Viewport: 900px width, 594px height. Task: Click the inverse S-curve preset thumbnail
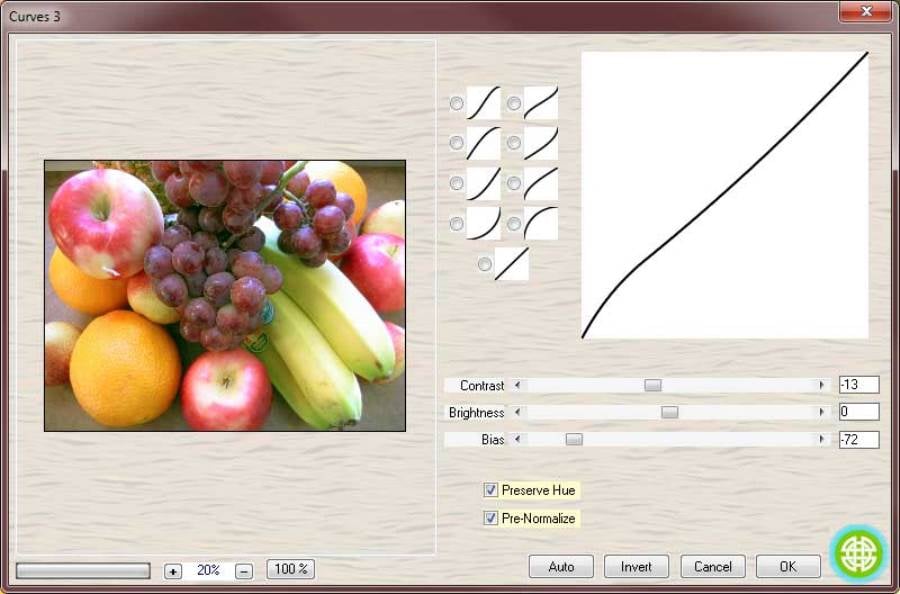541,103
